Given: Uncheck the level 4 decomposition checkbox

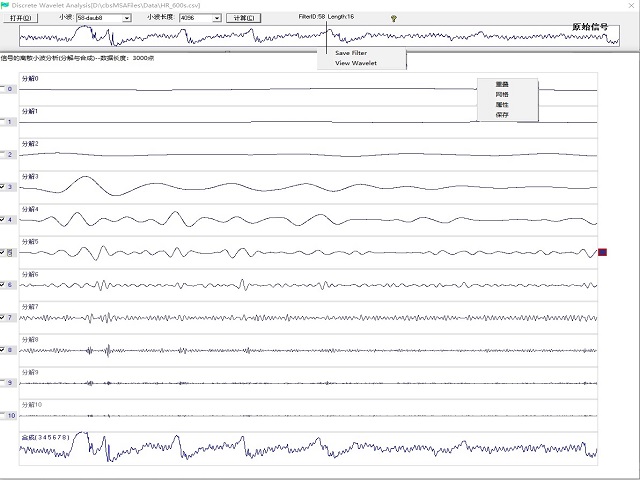Looking at the screenshot, I should point(2,219).
